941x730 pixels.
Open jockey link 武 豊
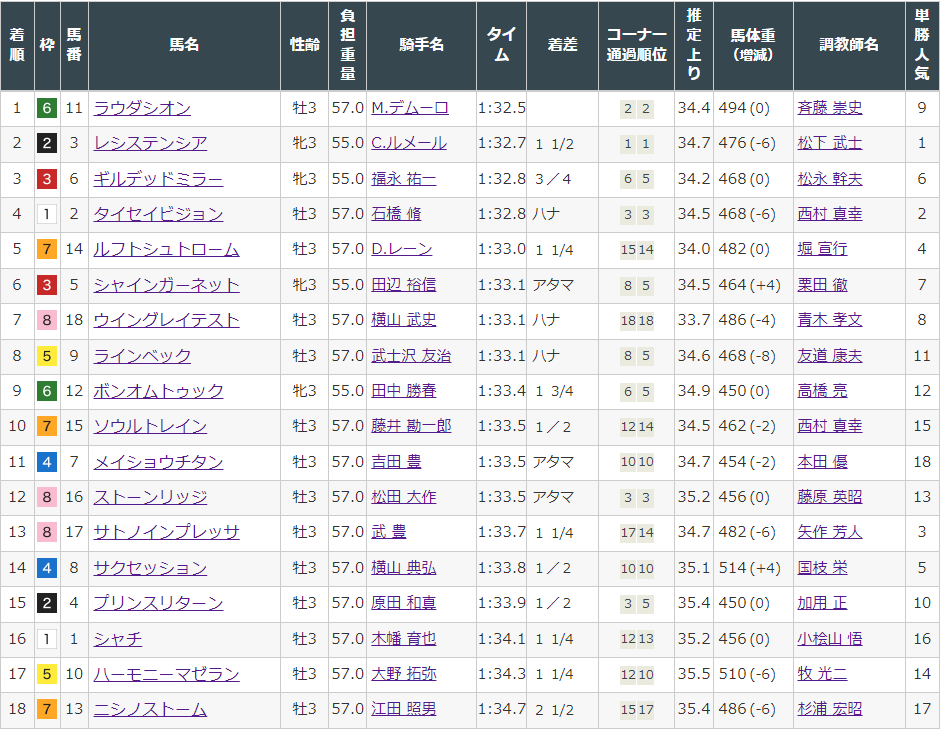click(389, 532)
